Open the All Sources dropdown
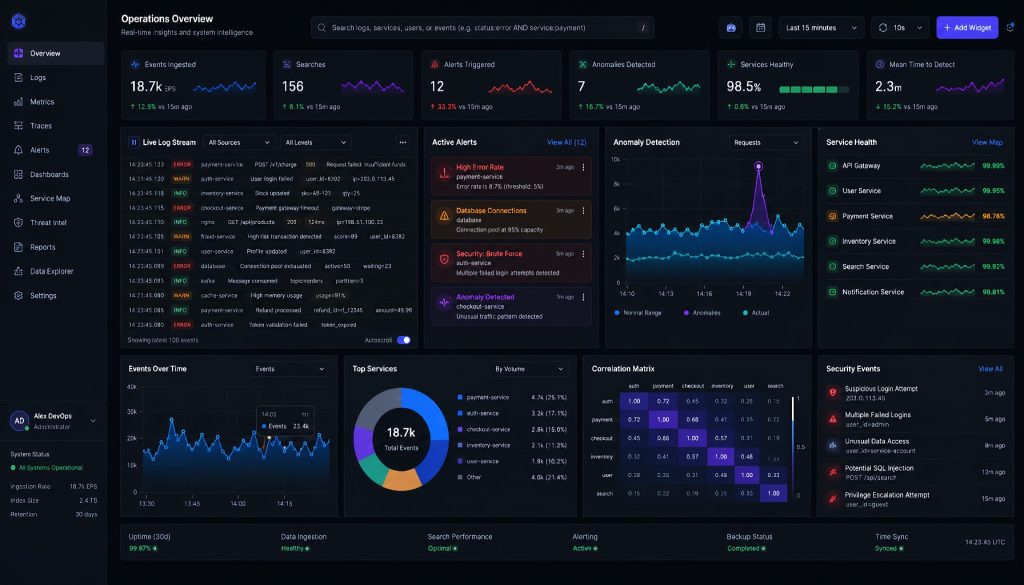 coord(238,142)
